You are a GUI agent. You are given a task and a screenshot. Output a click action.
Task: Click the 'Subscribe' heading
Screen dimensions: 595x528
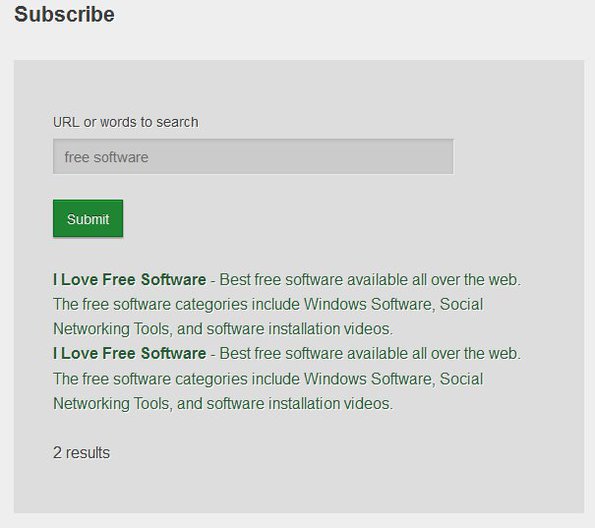[65, 15]
